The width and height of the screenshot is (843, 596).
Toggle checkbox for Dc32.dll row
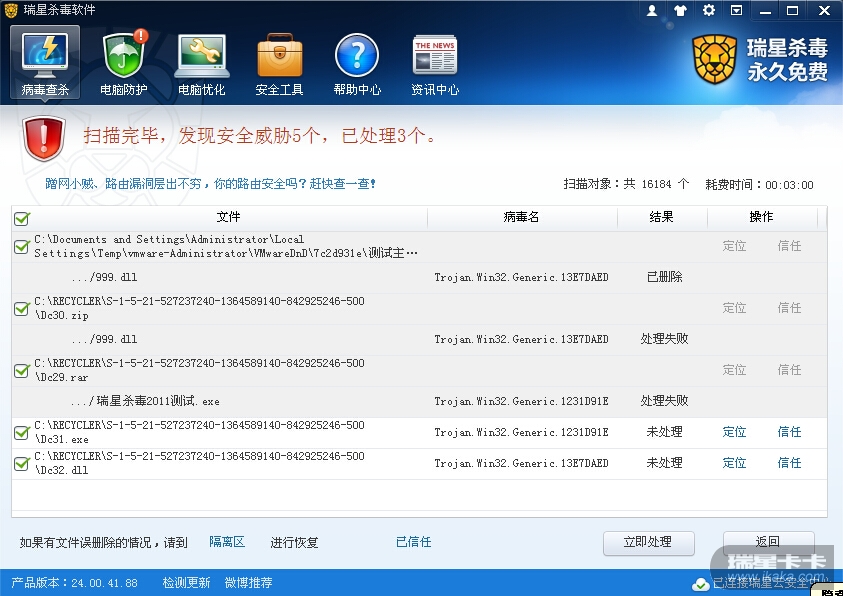coord(22,463)
